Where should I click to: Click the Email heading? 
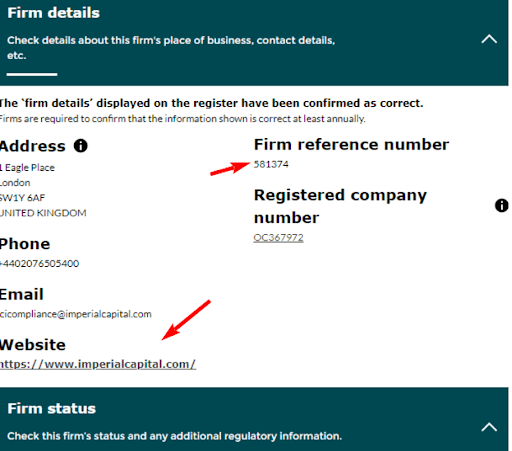pos(22,294)
